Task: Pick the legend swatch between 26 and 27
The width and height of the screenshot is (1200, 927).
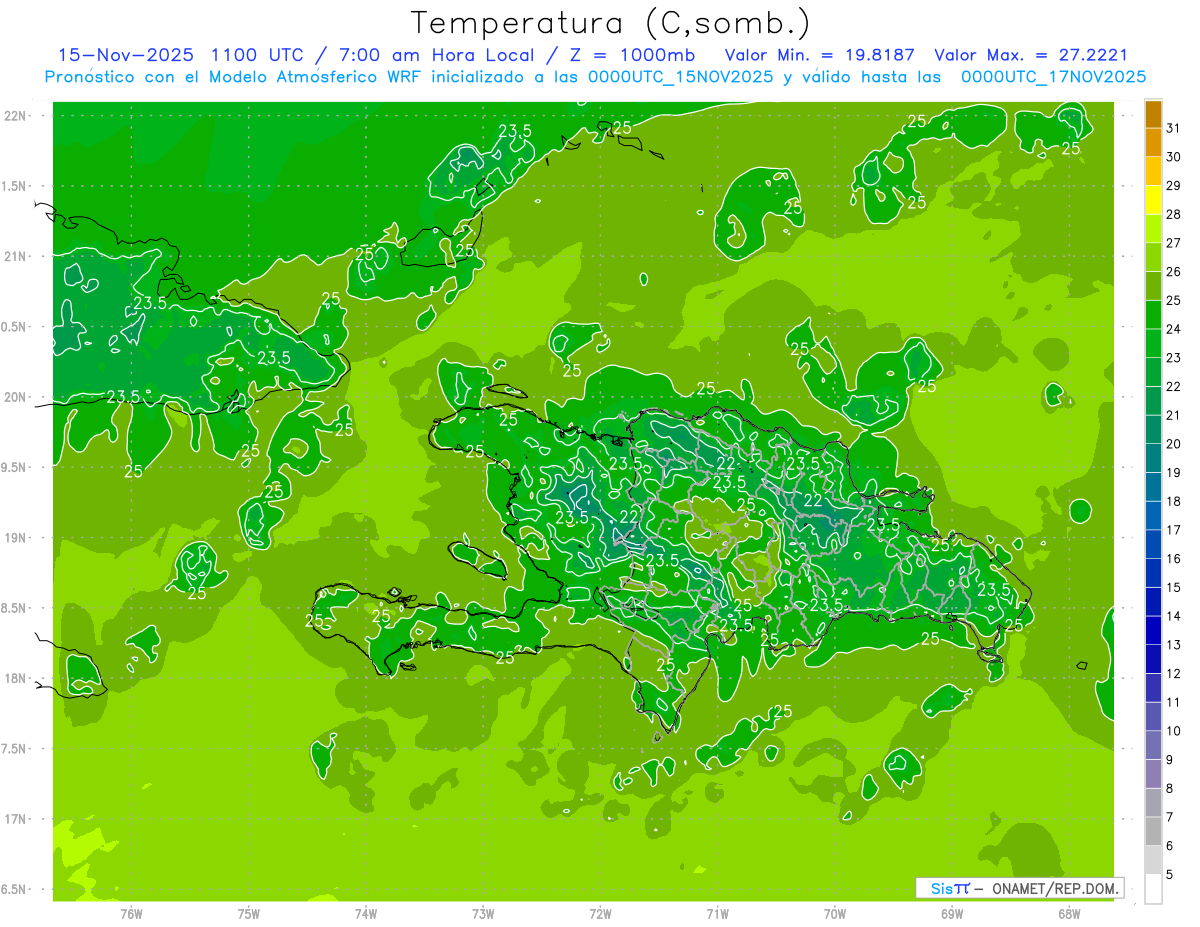Action: (x=1153, y=258)
